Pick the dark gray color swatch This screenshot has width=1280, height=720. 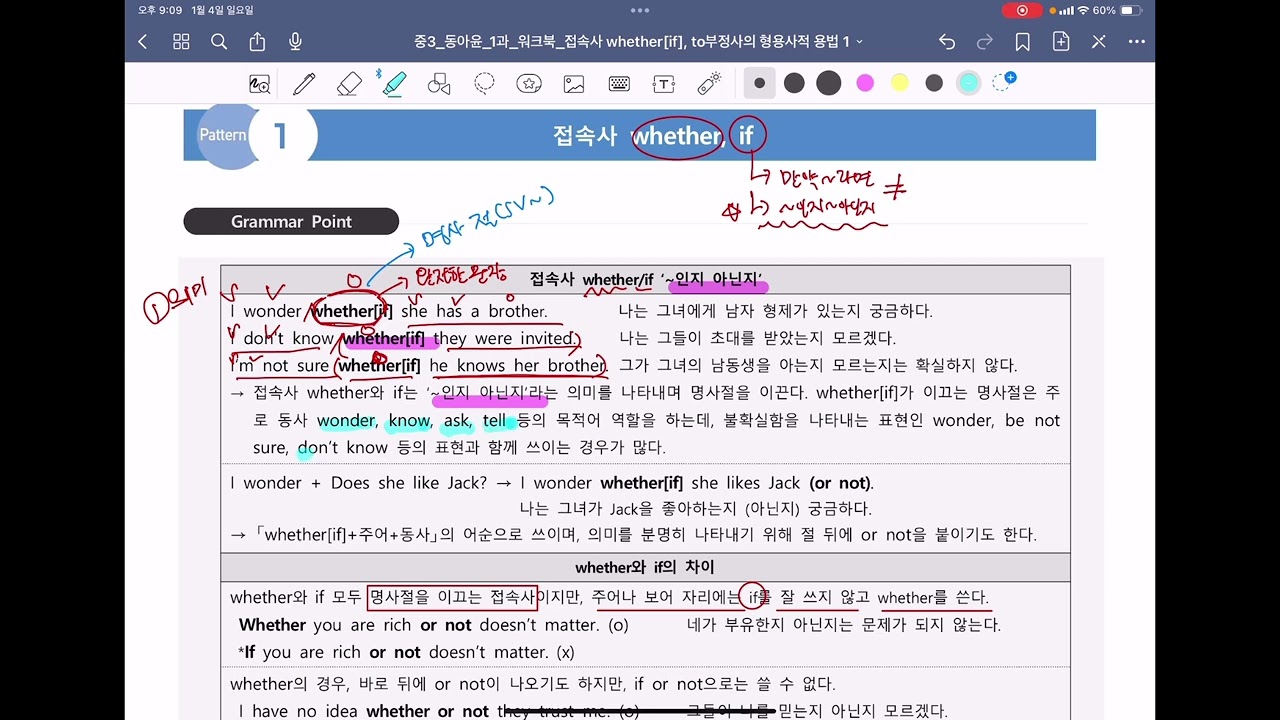coord(934,83)
